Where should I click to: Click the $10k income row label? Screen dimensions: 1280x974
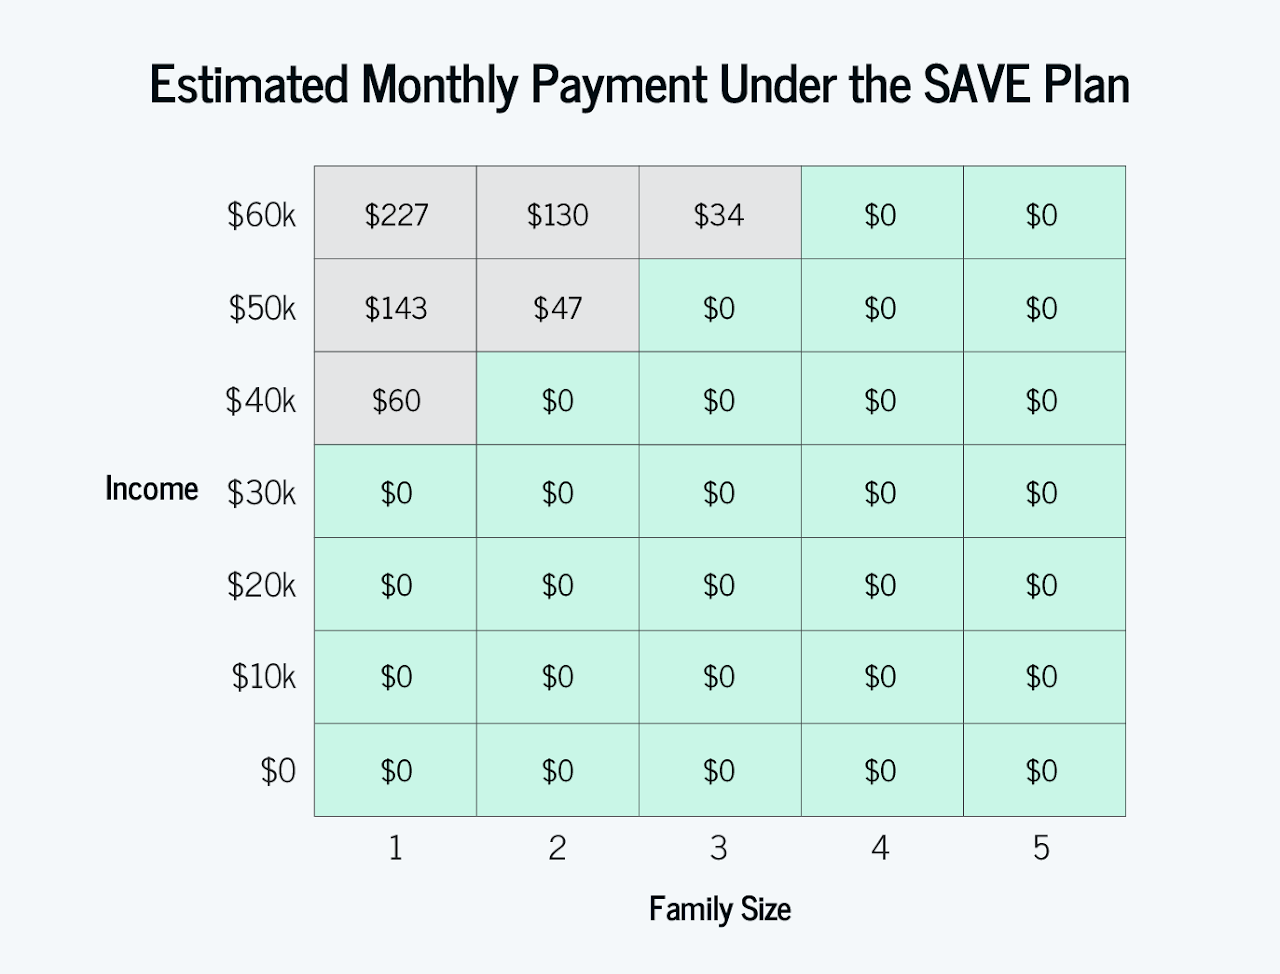[x=264, y=677]
